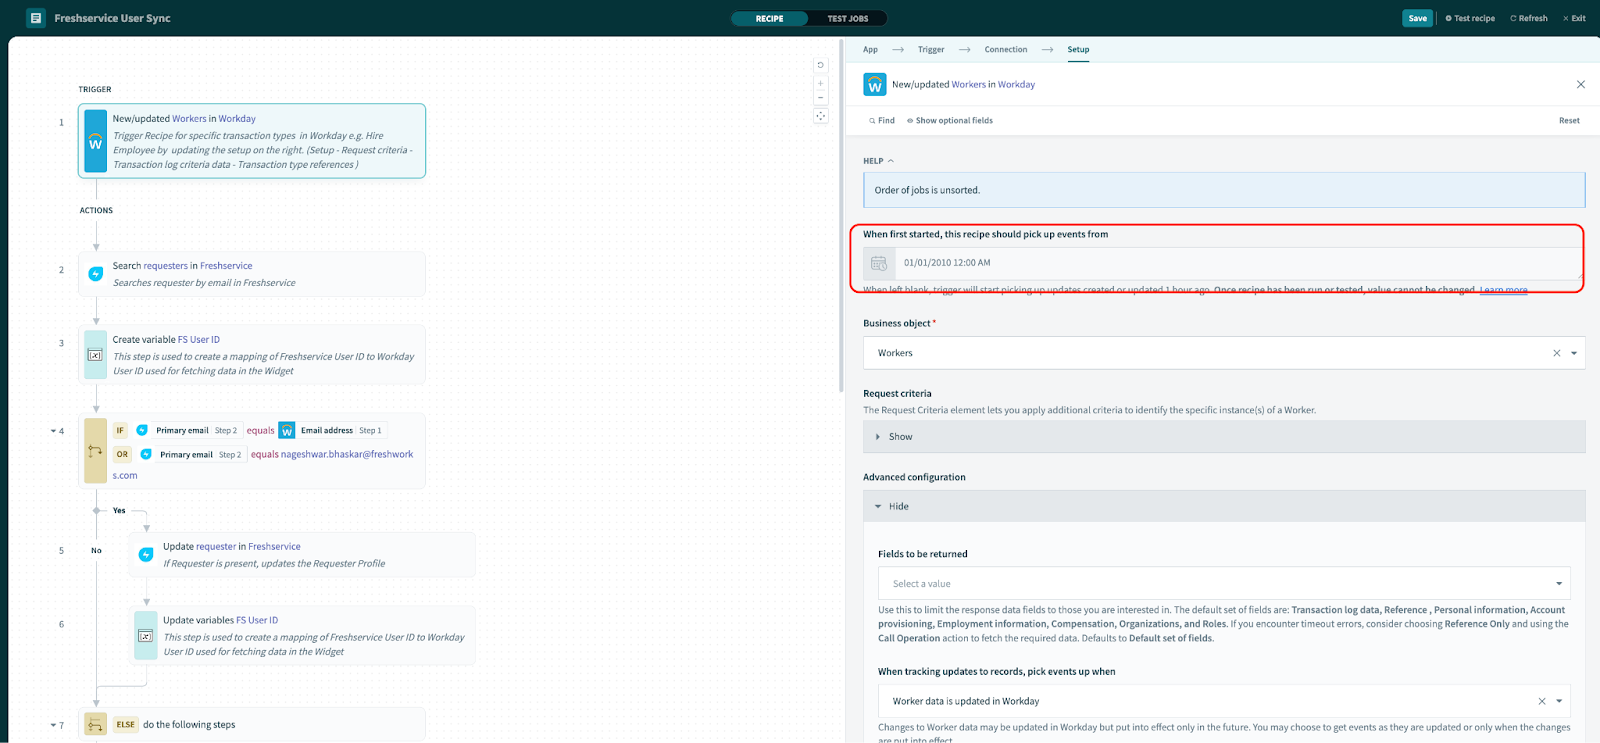Click Test recipe
This screenshot has width=1600, height=743.
[1470, 18]
